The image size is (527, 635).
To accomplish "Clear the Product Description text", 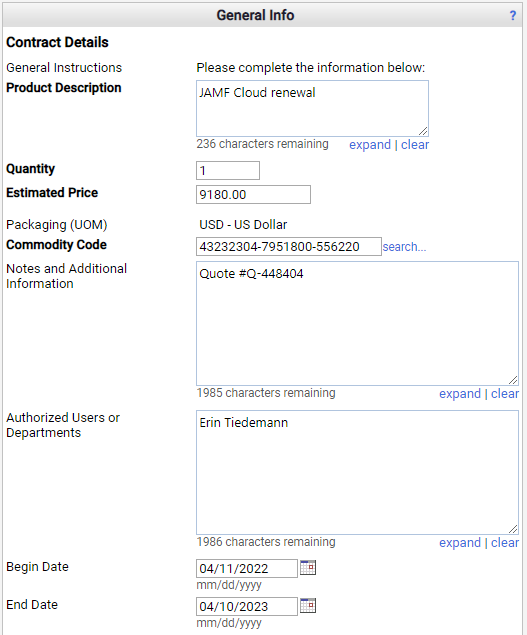I will 415,145.
